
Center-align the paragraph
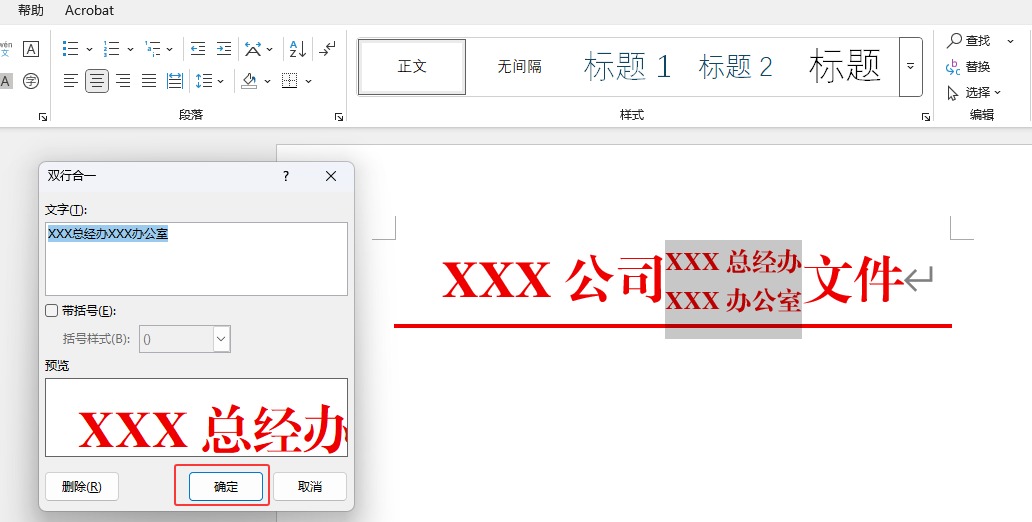click(97, 81)
